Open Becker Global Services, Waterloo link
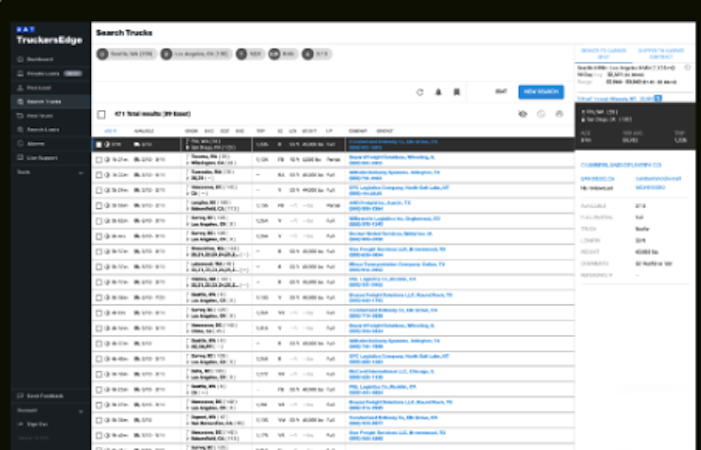This screenshot has height=450, width=701. [390, 234]
